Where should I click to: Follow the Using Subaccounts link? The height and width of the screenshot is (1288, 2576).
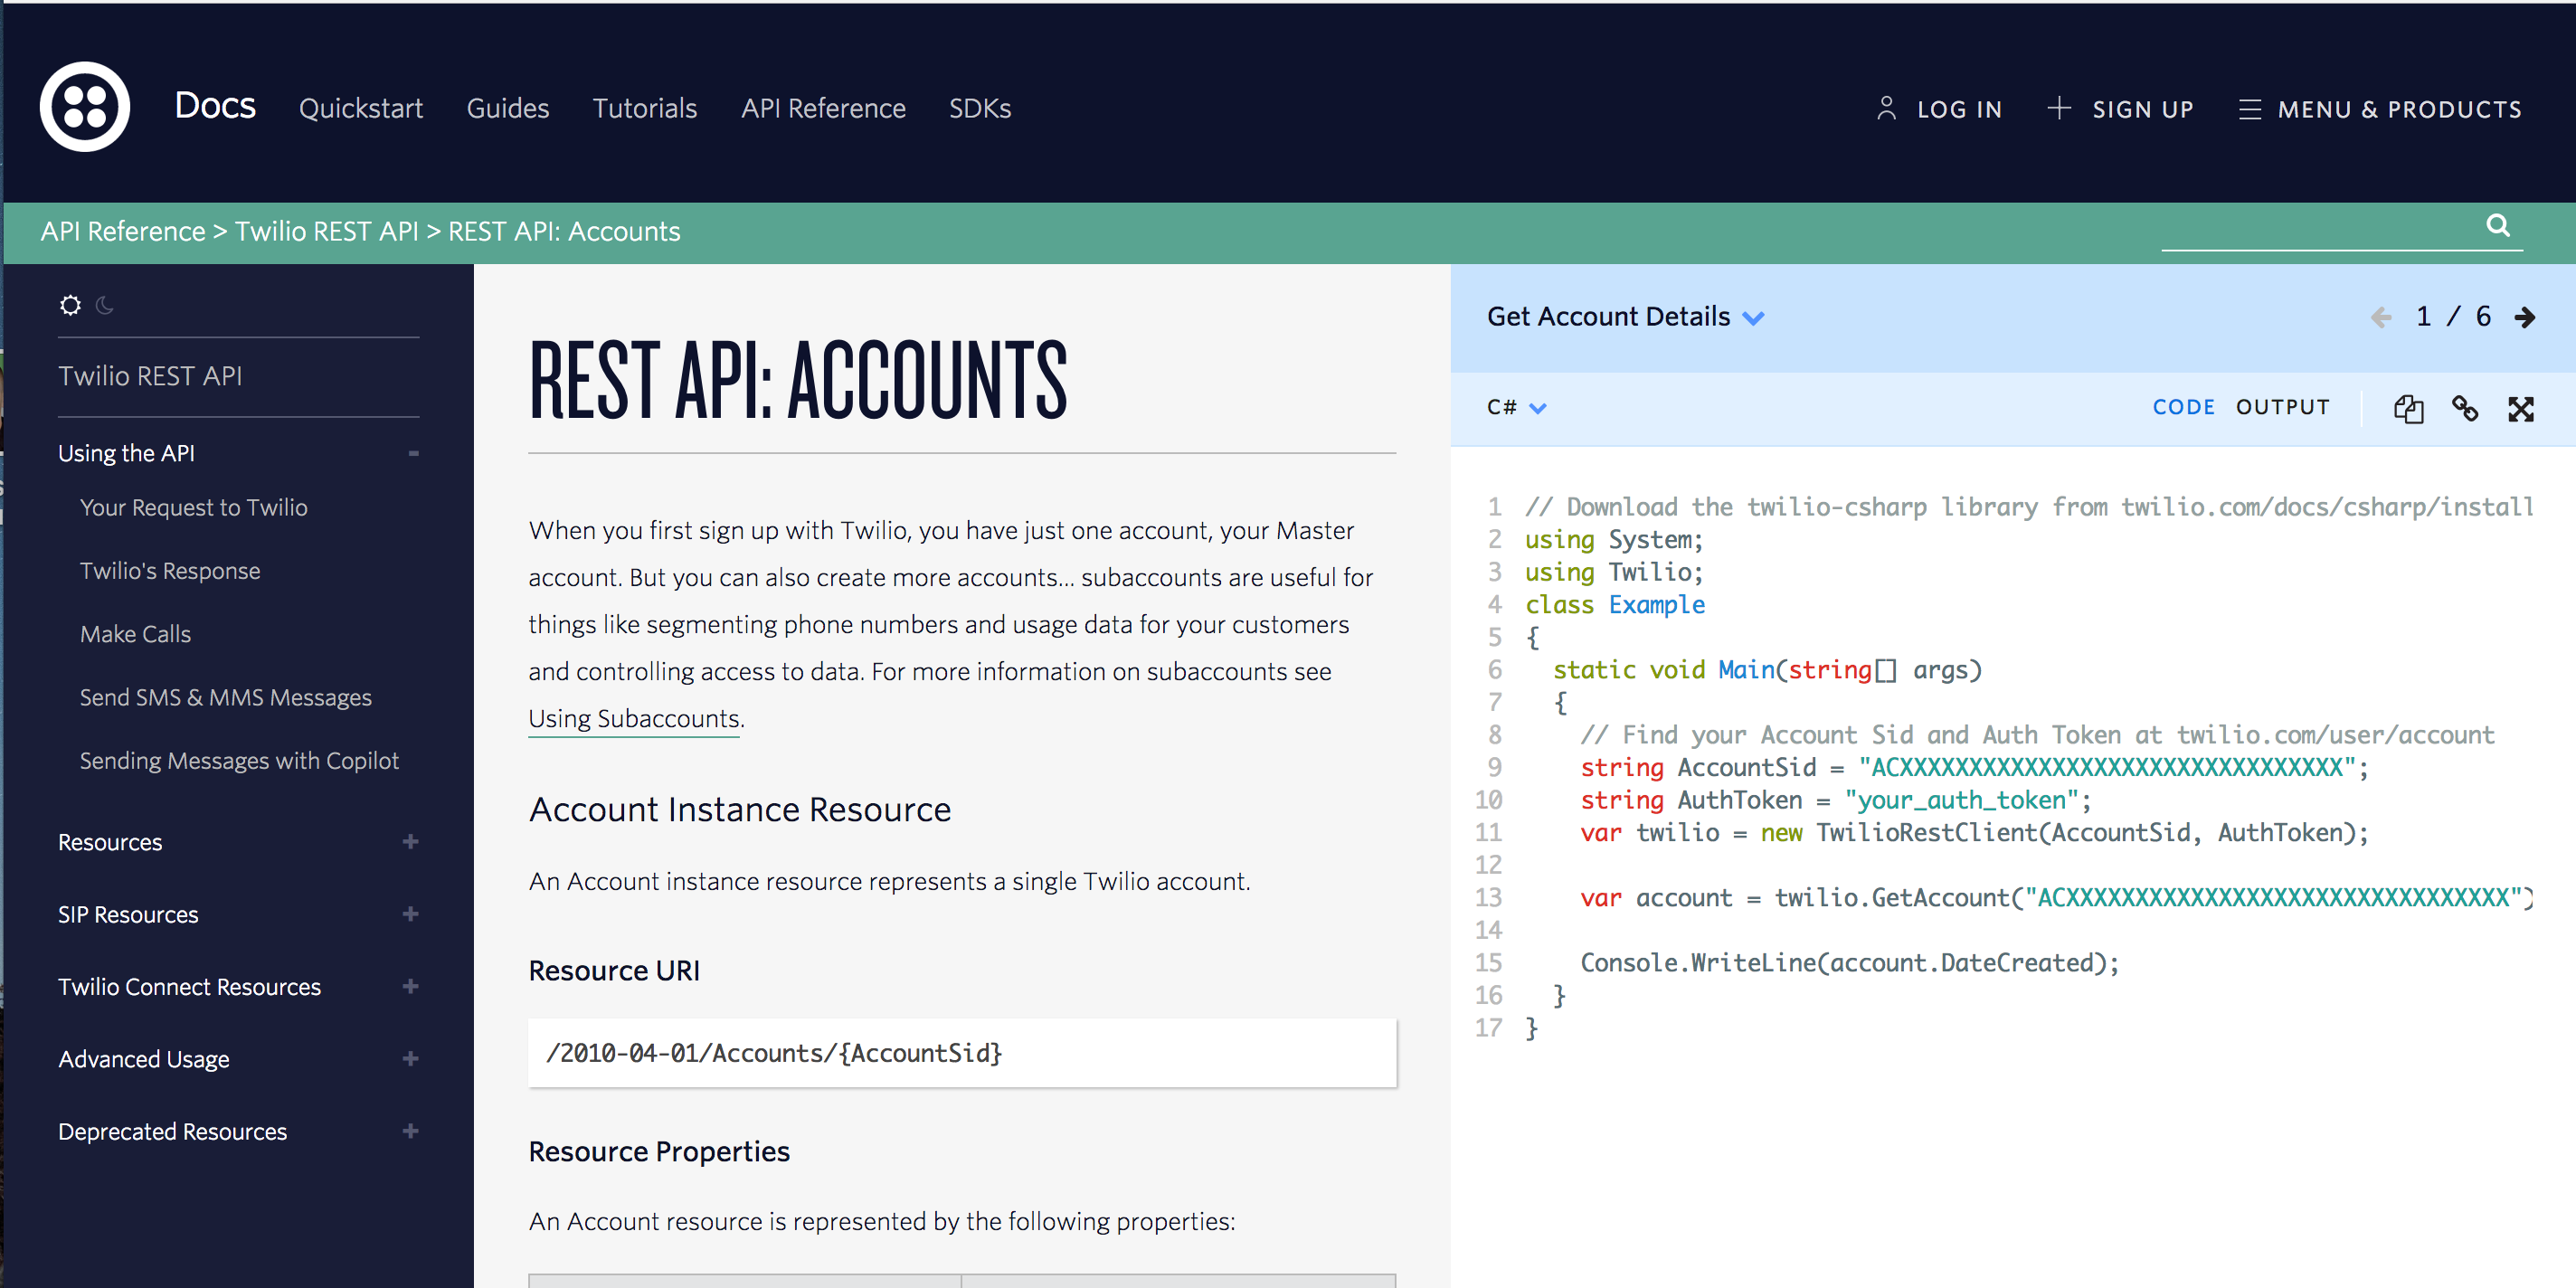click(x=634, y=718)
